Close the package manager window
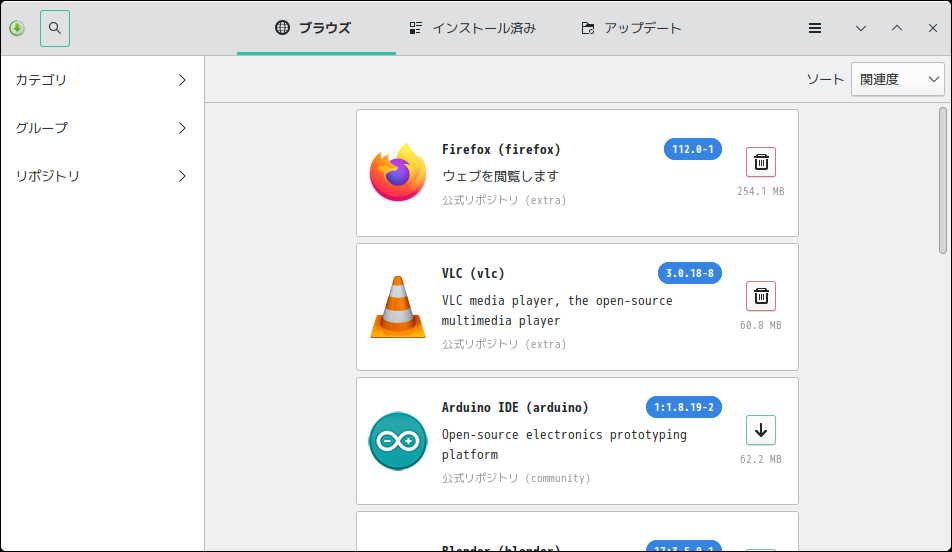 933,28
